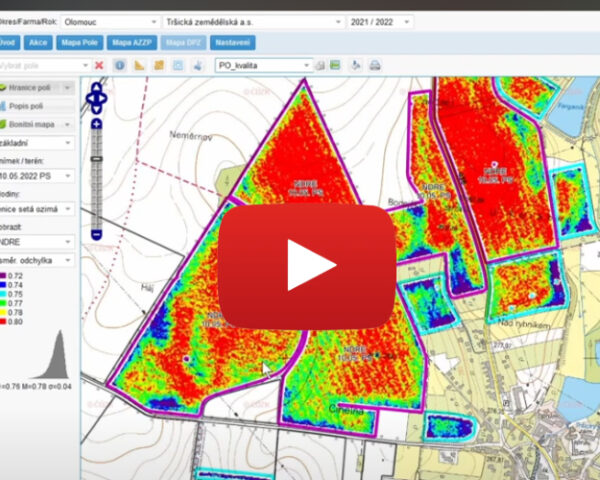
Task: Open the 10.05.2022 PS image date dropdown
Action: coord(37,176)
